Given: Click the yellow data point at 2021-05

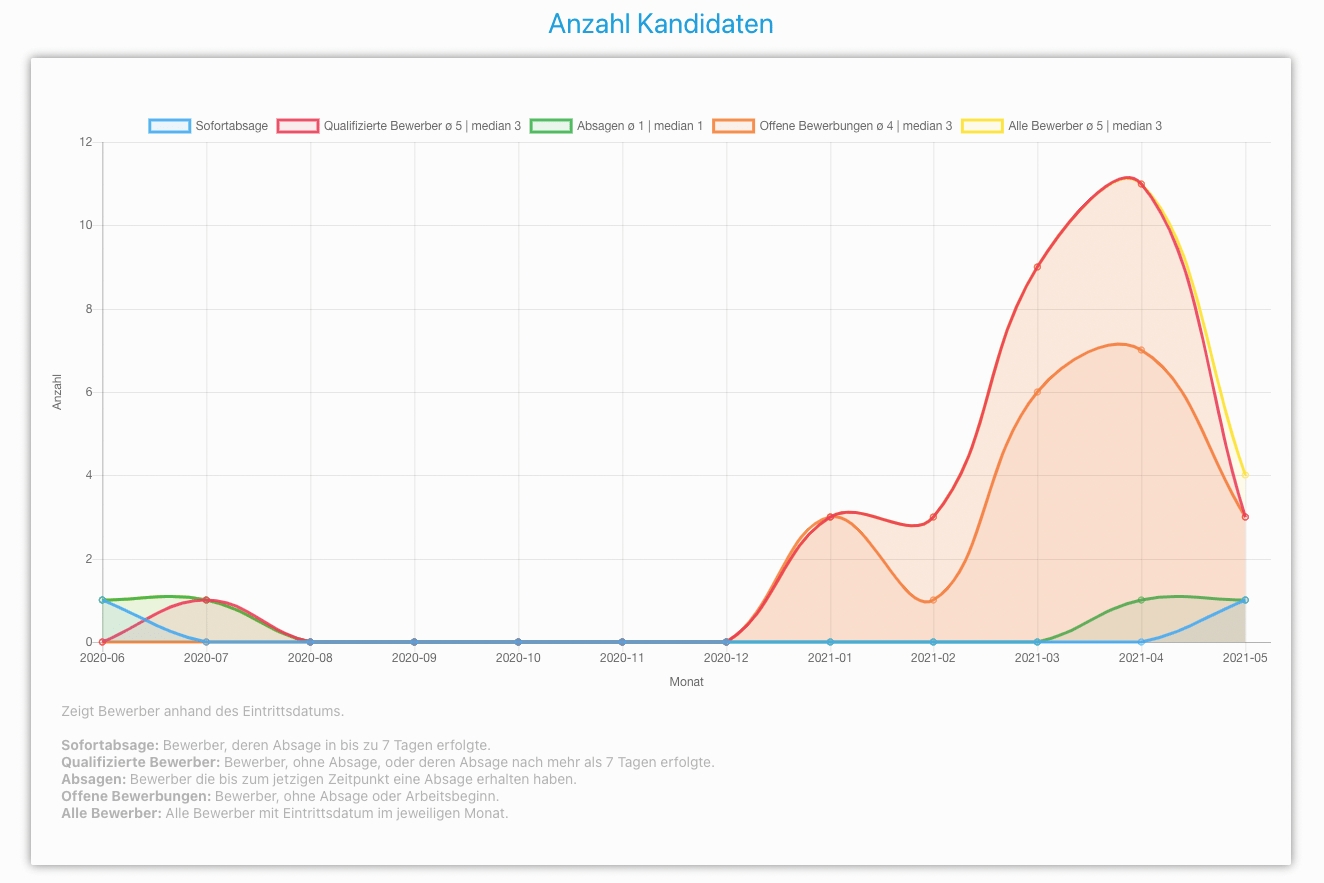Looking at the screenshot, I should coord(1245,475).
